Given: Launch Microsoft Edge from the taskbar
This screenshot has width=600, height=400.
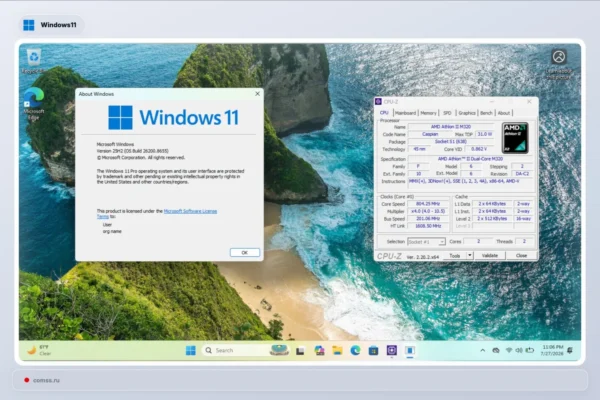Looking at the screenshot, I should (355, 351).
